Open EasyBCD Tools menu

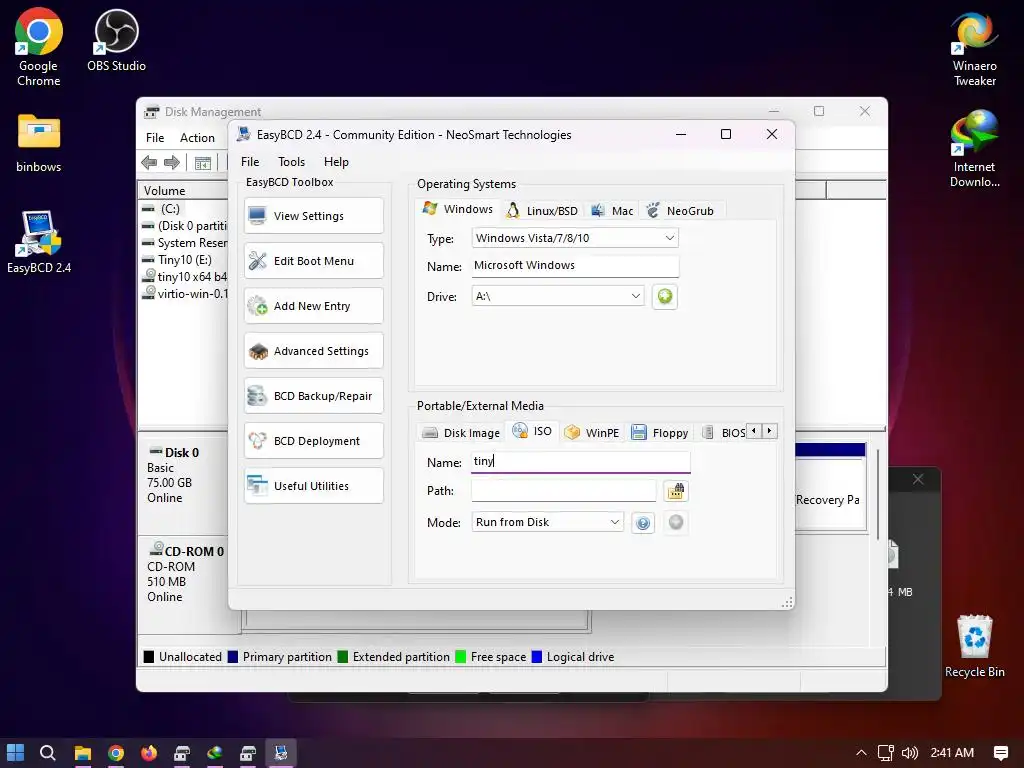pyautogui.click(x=291, y=162)
